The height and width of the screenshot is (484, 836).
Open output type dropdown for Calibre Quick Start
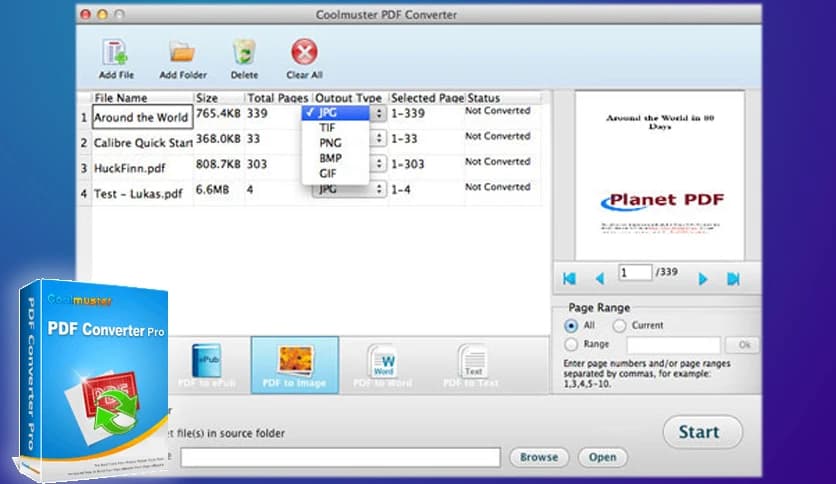pos(379,139)
